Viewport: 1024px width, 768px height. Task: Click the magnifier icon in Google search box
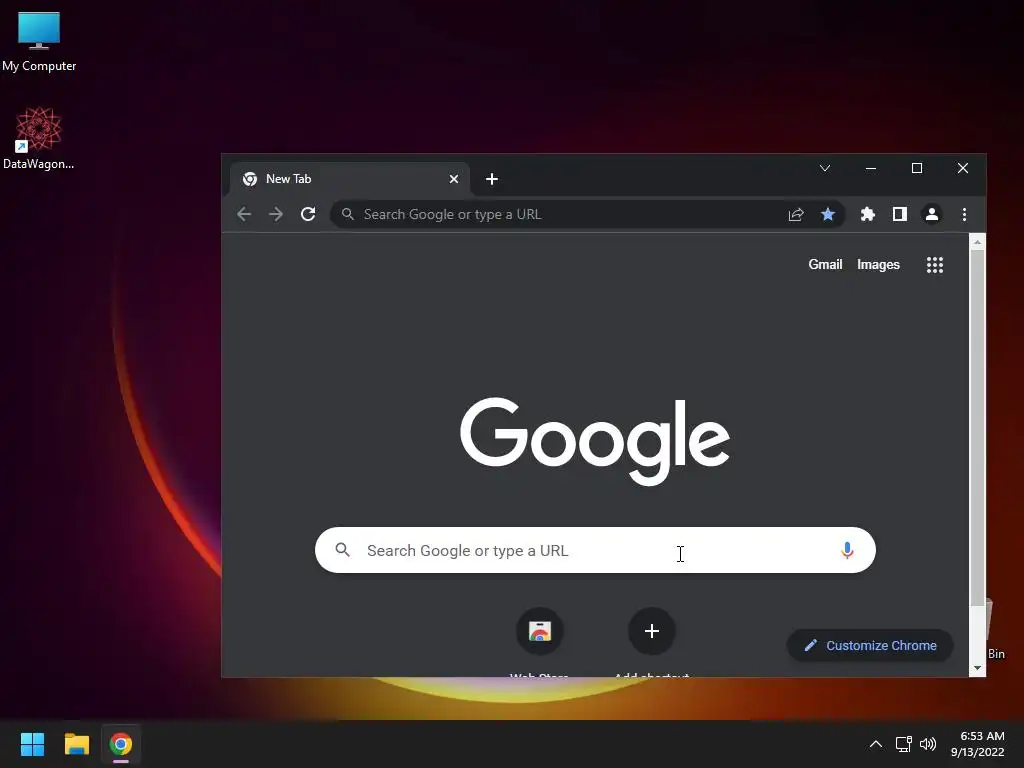[343, 550]
